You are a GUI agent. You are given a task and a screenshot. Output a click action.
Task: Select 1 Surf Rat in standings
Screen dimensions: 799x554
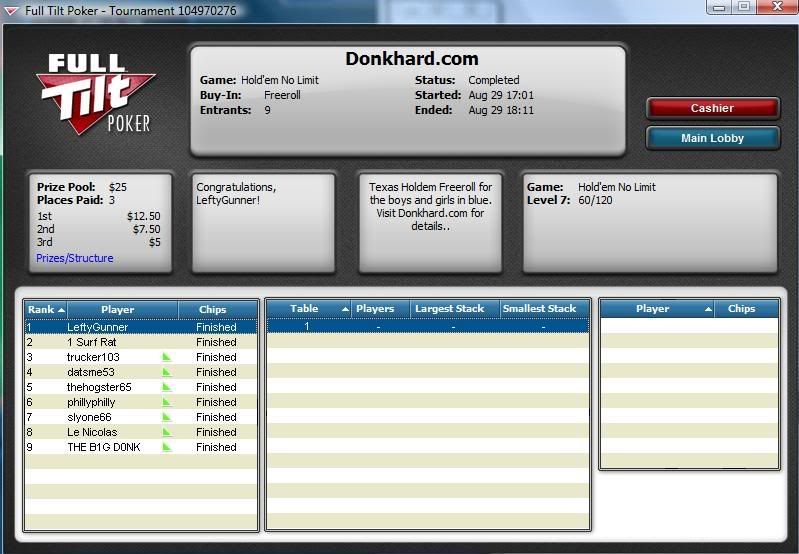pos(141,342)
